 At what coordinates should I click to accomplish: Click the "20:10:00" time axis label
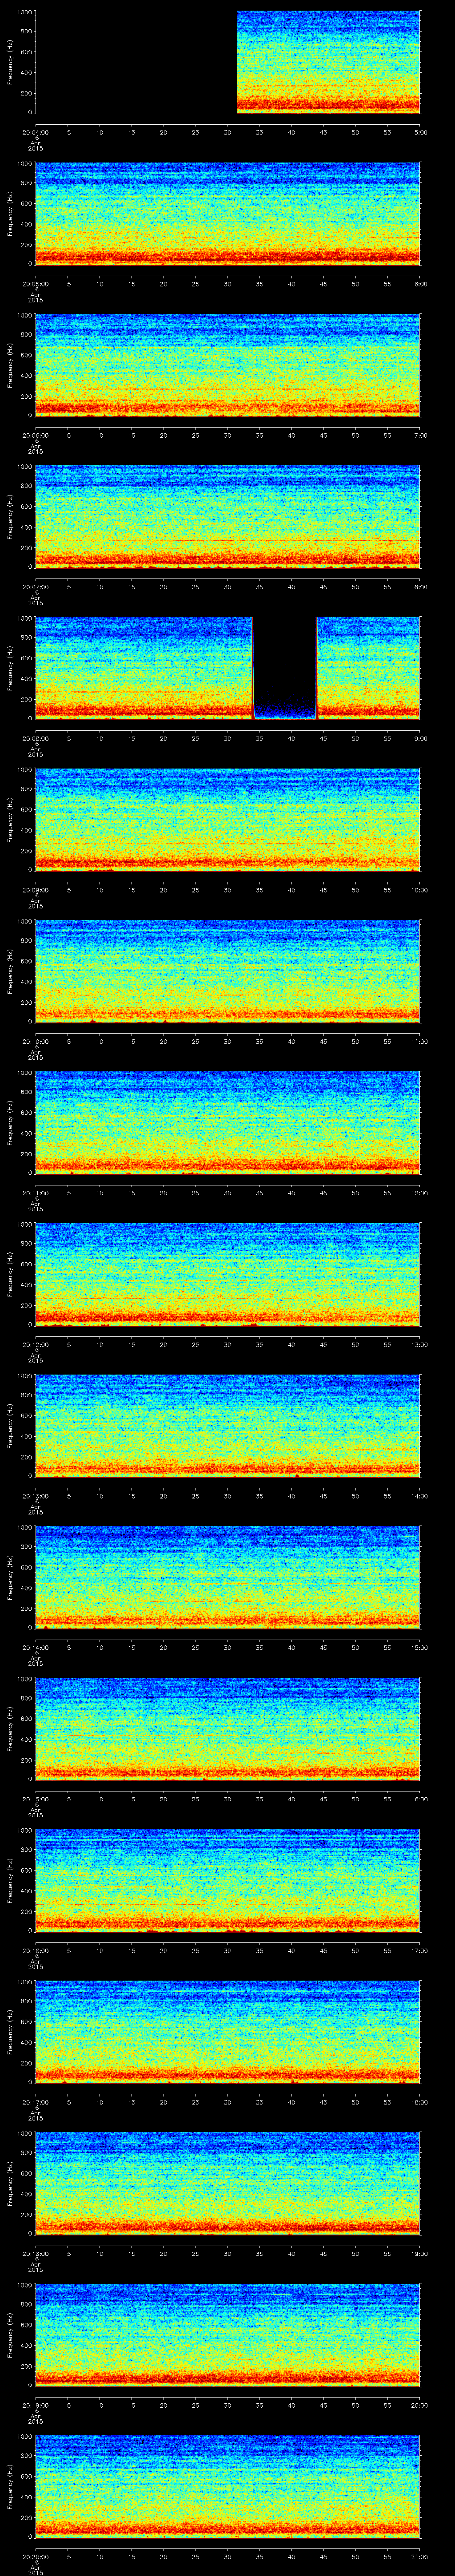click(x=35, y=1041)
